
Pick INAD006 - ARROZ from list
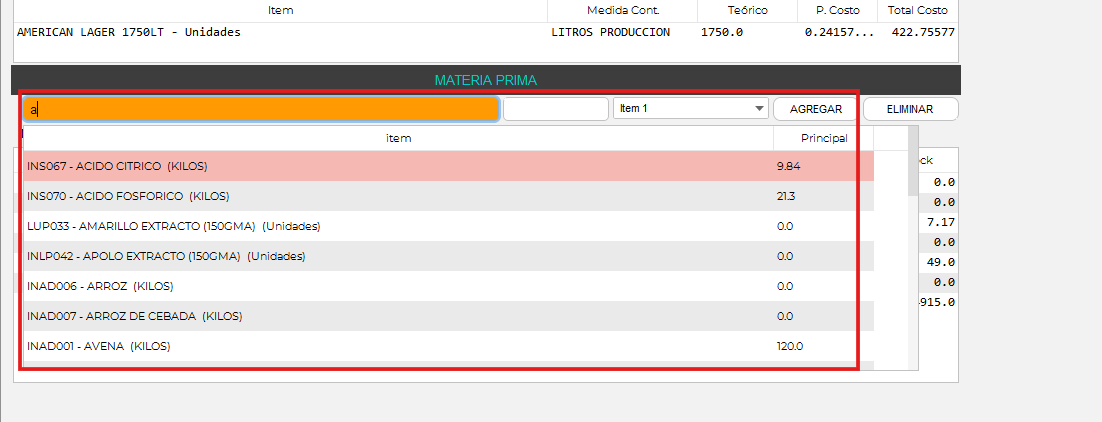click(400, 286)
